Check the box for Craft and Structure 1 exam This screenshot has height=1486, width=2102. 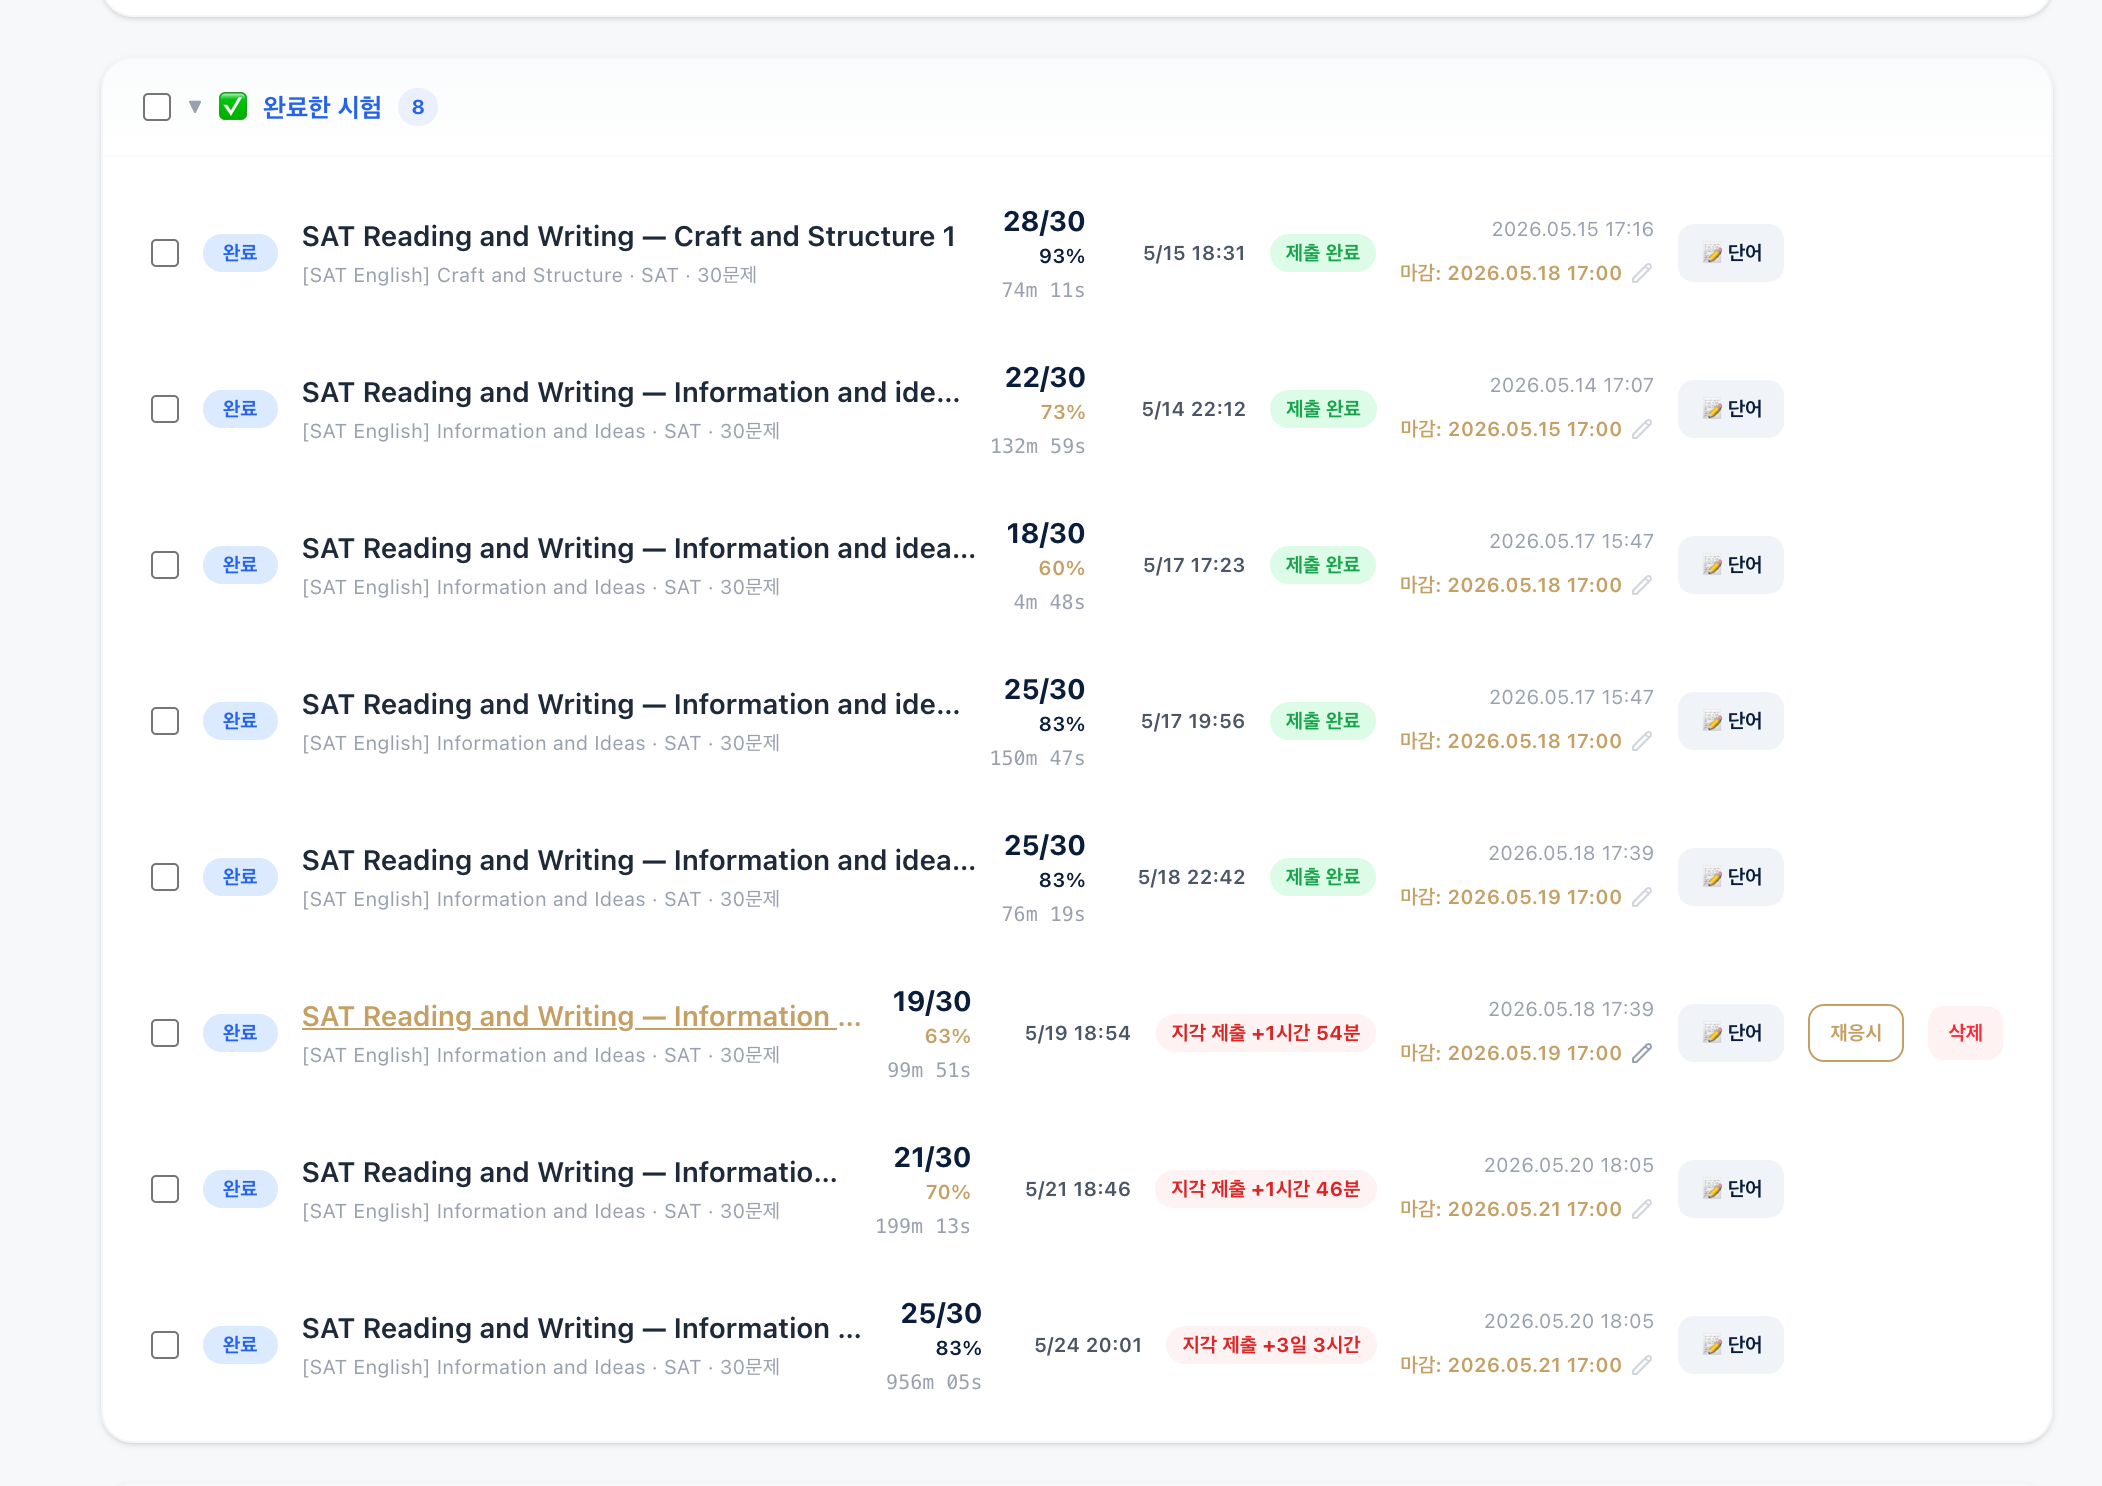[165, 253]
